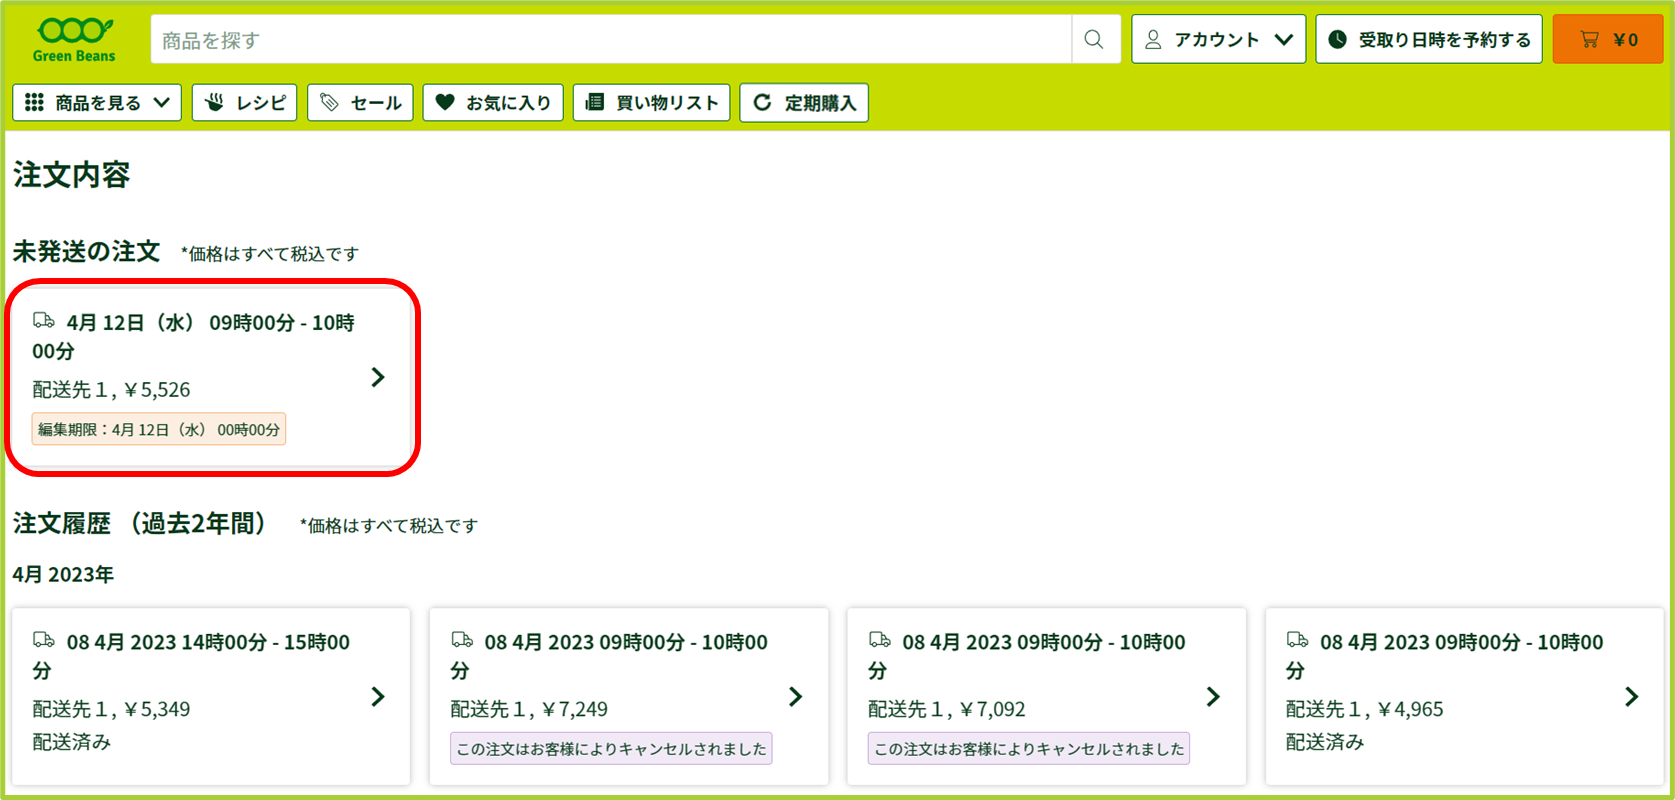Open the ¥5,349 delivered order

pos(211,696)
